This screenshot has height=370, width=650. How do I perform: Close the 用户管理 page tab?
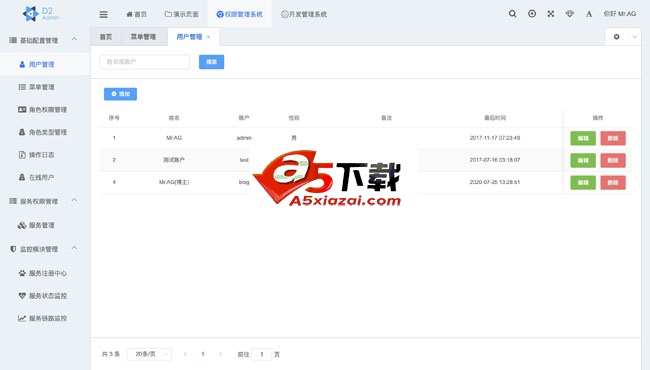click(x=209, y=37)
